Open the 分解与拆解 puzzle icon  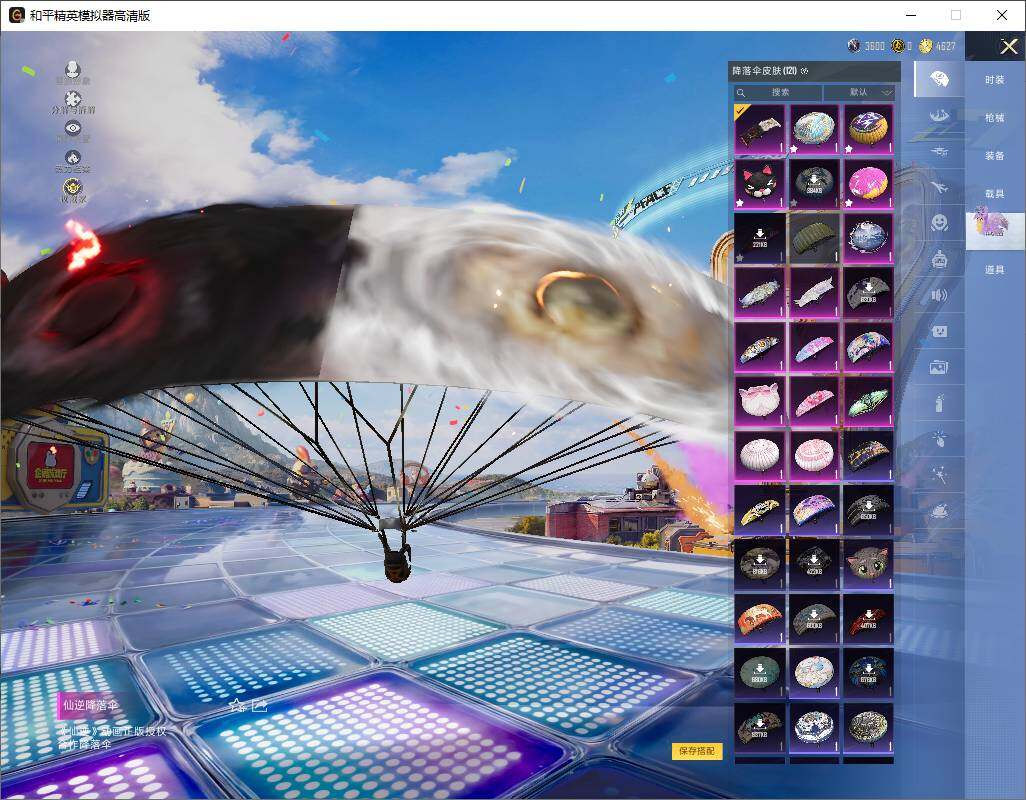tap(73, 99)
